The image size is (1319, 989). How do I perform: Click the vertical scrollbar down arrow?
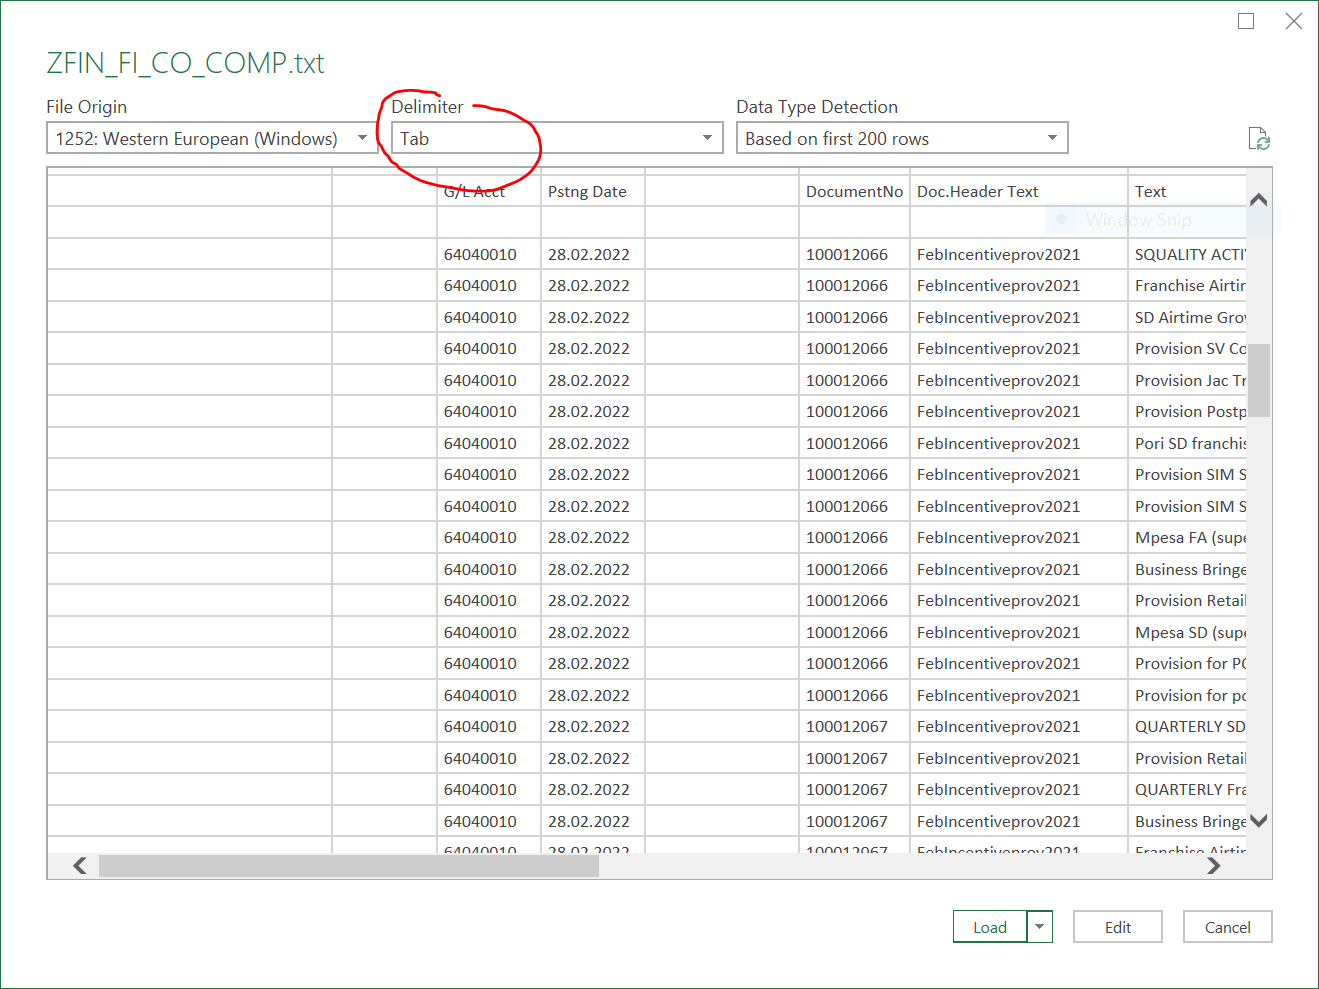(x=1259, y=820)
